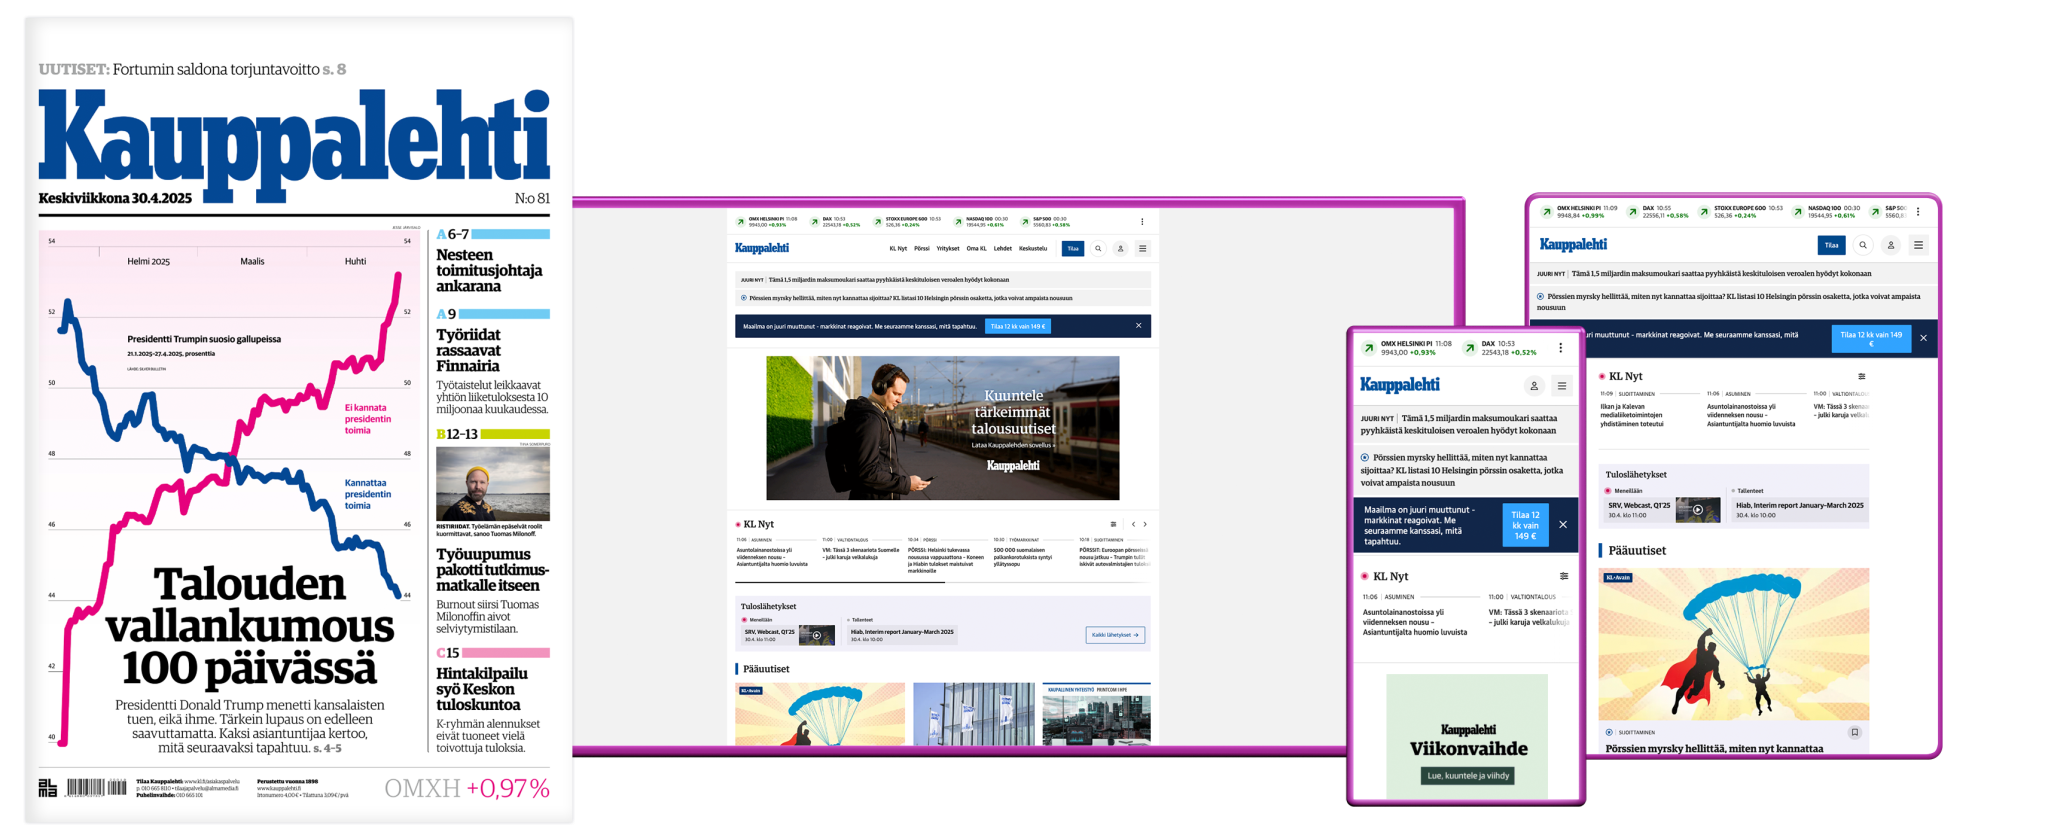2048x838 pixels.
Task: Open 'Asuntolainanostoissa' news item on phone
Action: 1415,621
